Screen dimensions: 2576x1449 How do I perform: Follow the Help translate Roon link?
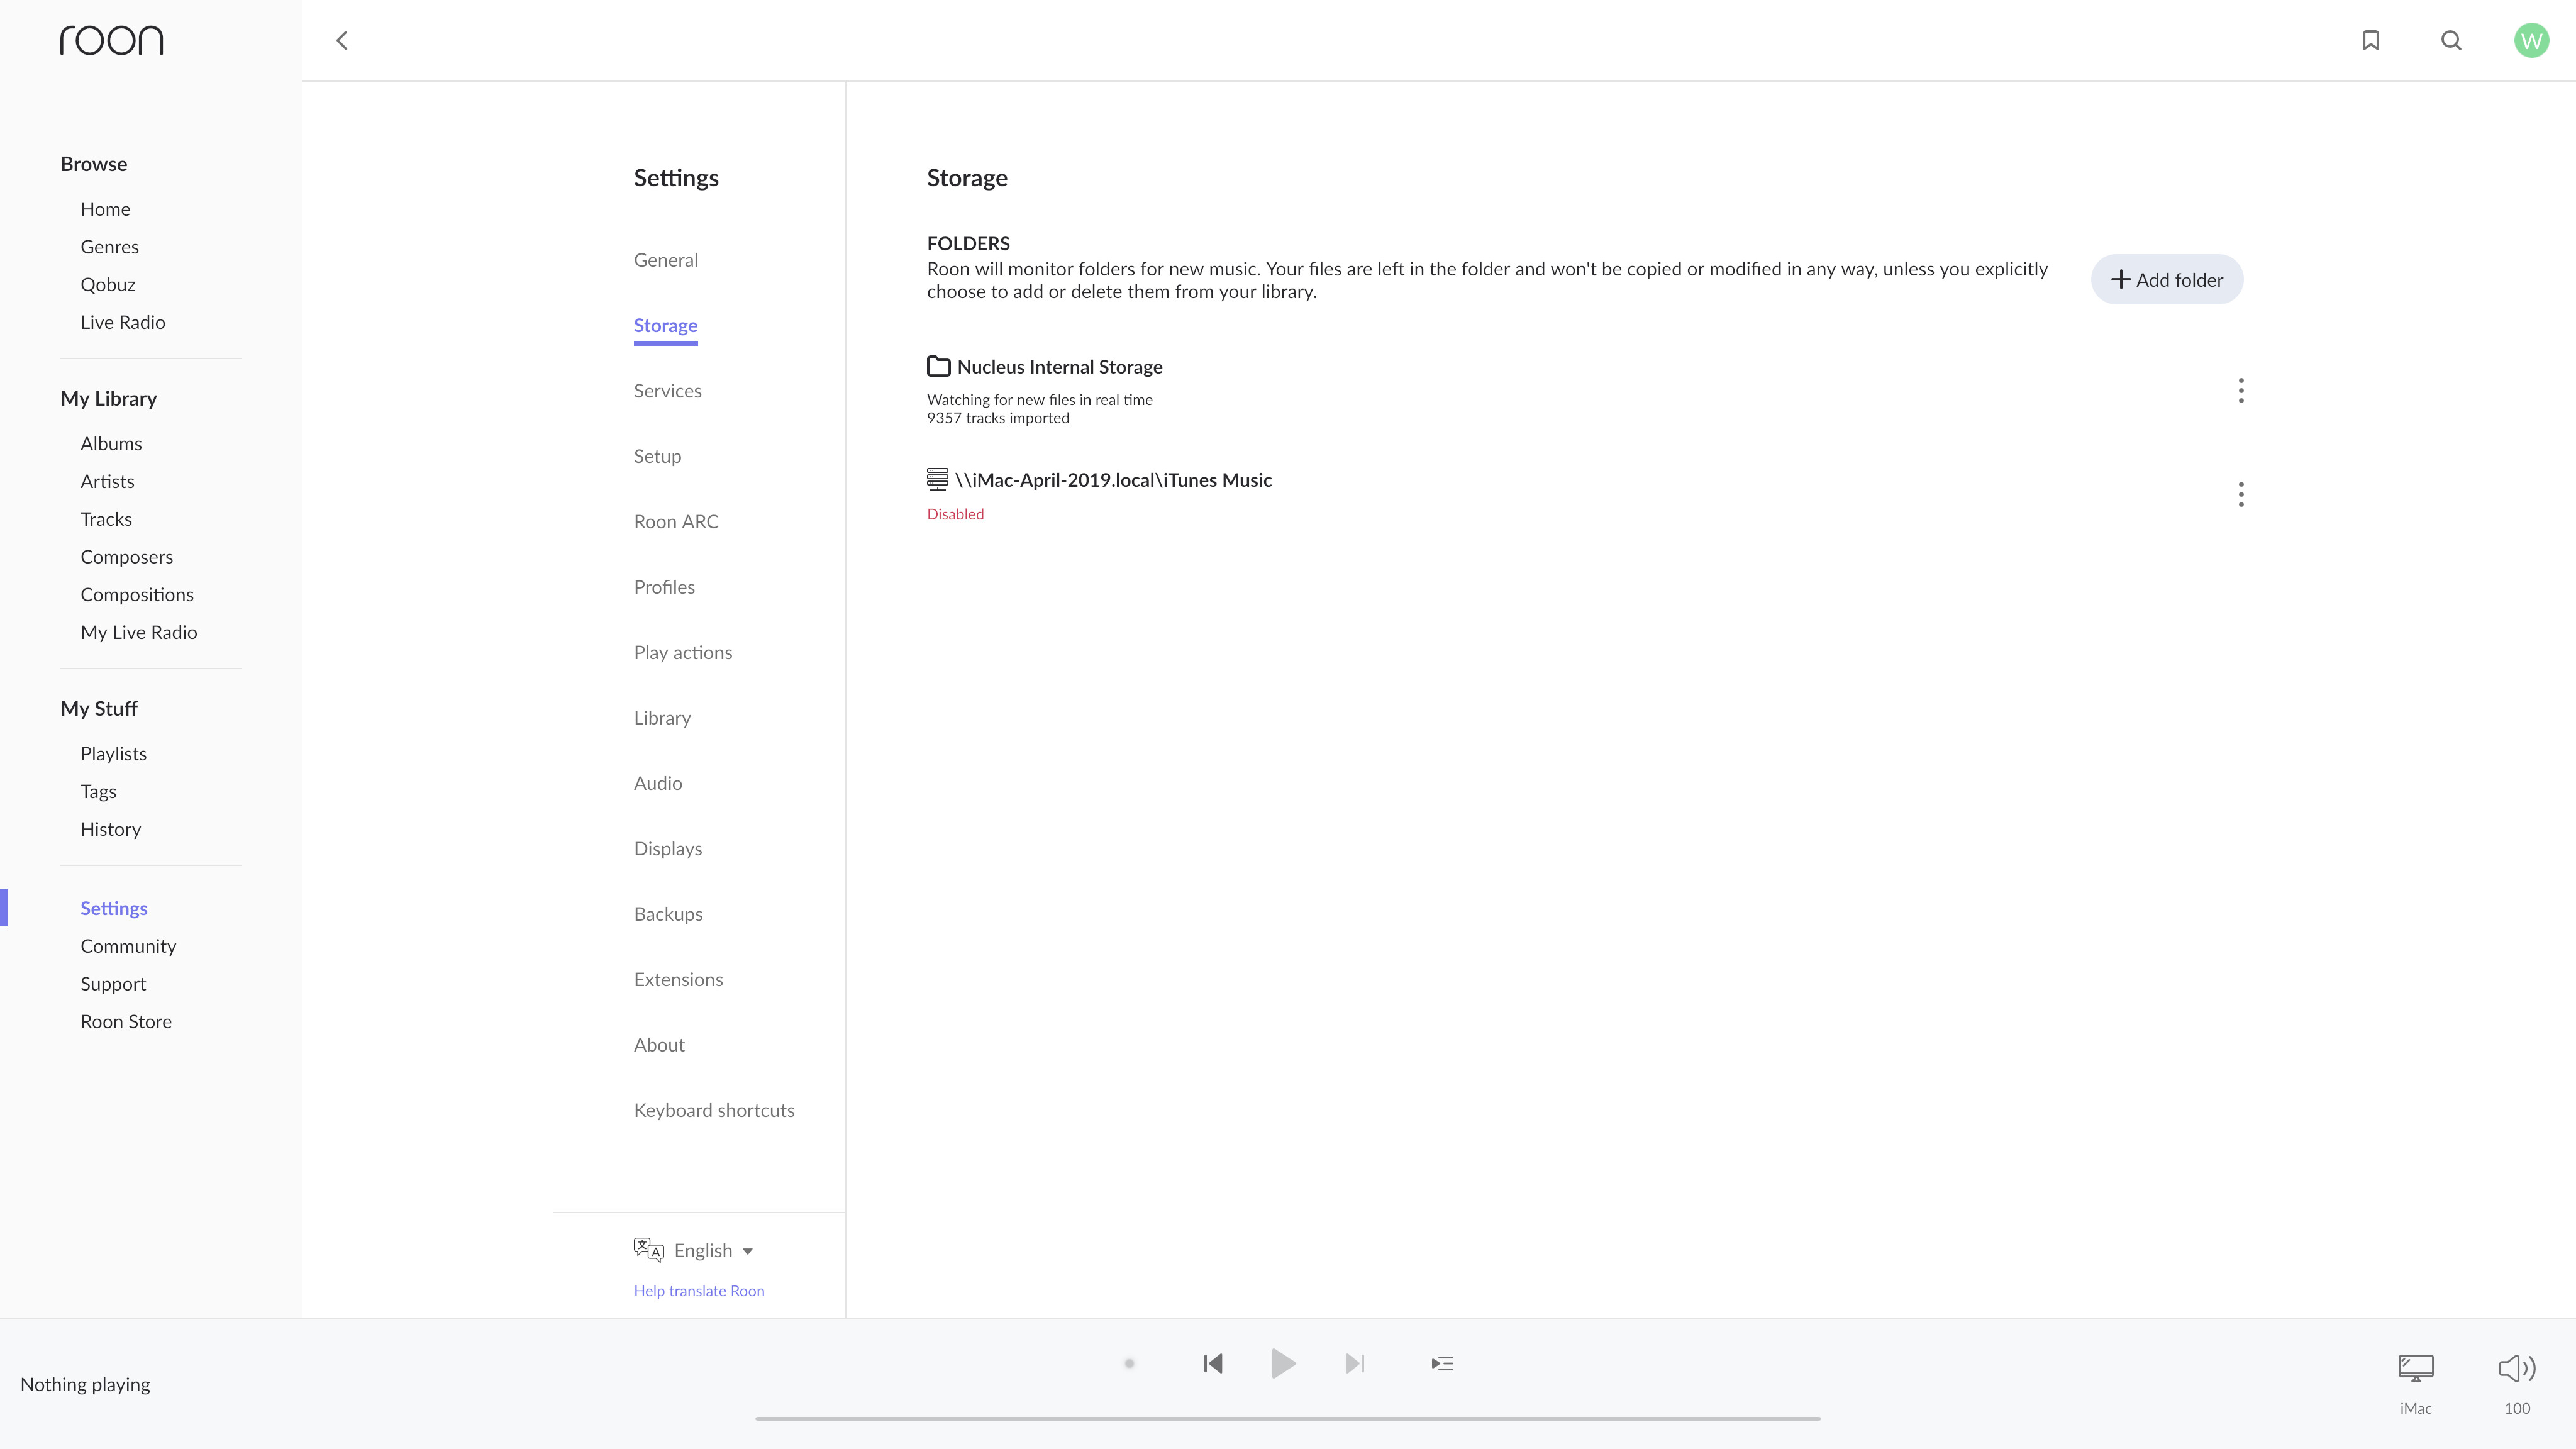(x=699, y=1290)
